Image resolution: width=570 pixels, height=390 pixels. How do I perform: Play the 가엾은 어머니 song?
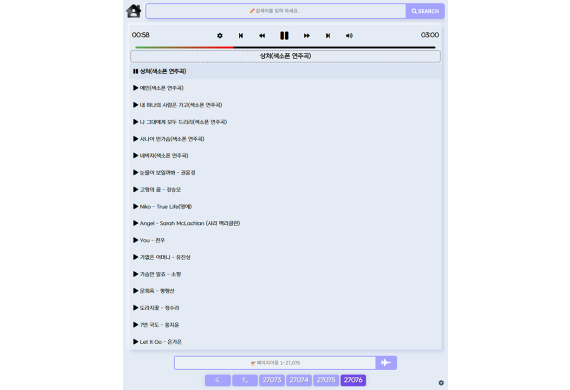coord(285,257)
